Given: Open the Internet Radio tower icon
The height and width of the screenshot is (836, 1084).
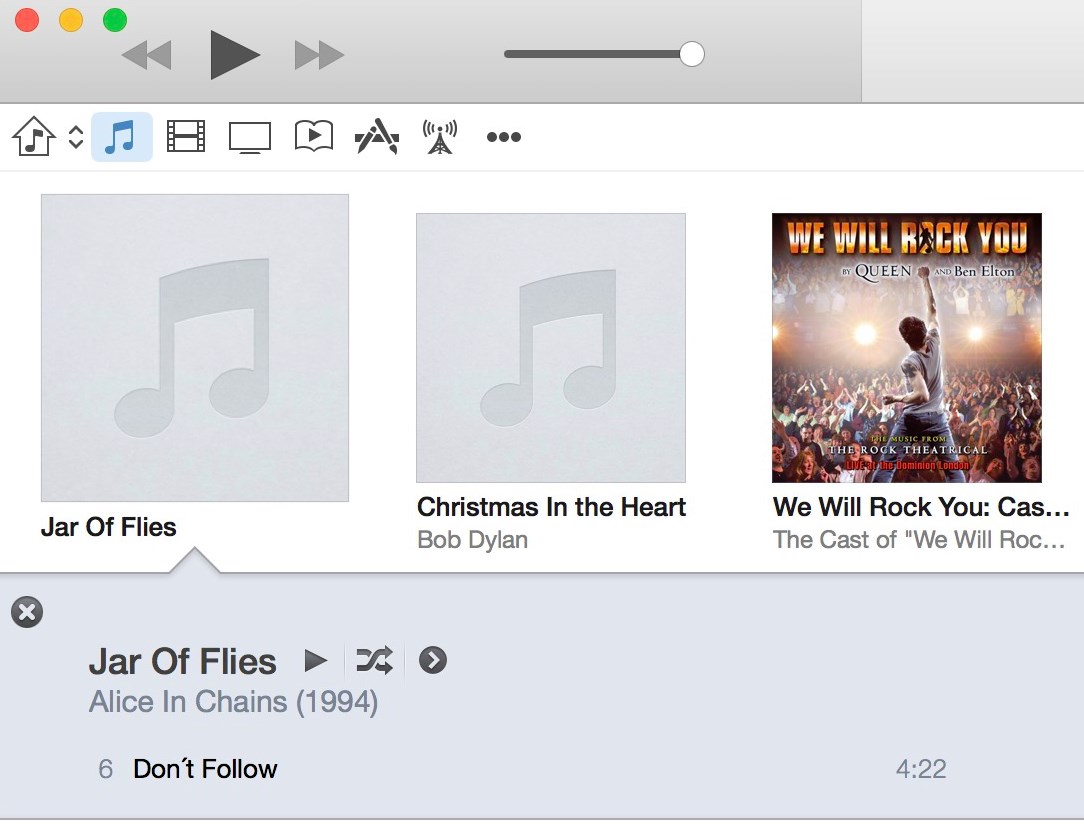Looking at the screenshot, I should tap(440, 136).
